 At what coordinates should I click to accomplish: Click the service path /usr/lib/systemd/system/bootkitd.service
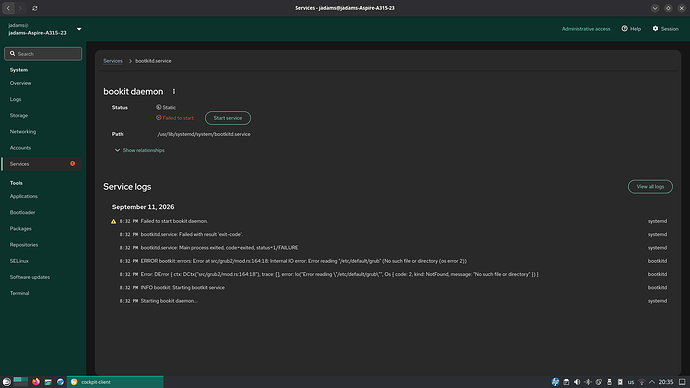pyautogui.click(x=204, y=134)
